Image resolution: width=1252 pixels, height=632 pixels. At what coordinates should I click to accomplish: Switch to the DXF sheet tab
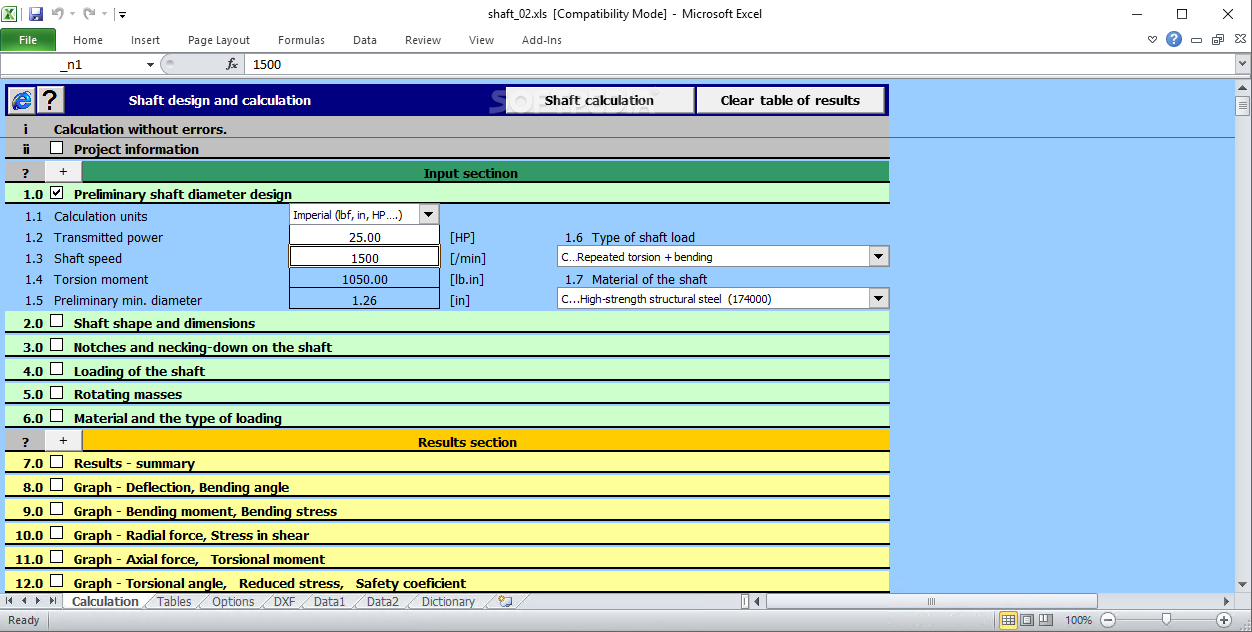(284, 602)
